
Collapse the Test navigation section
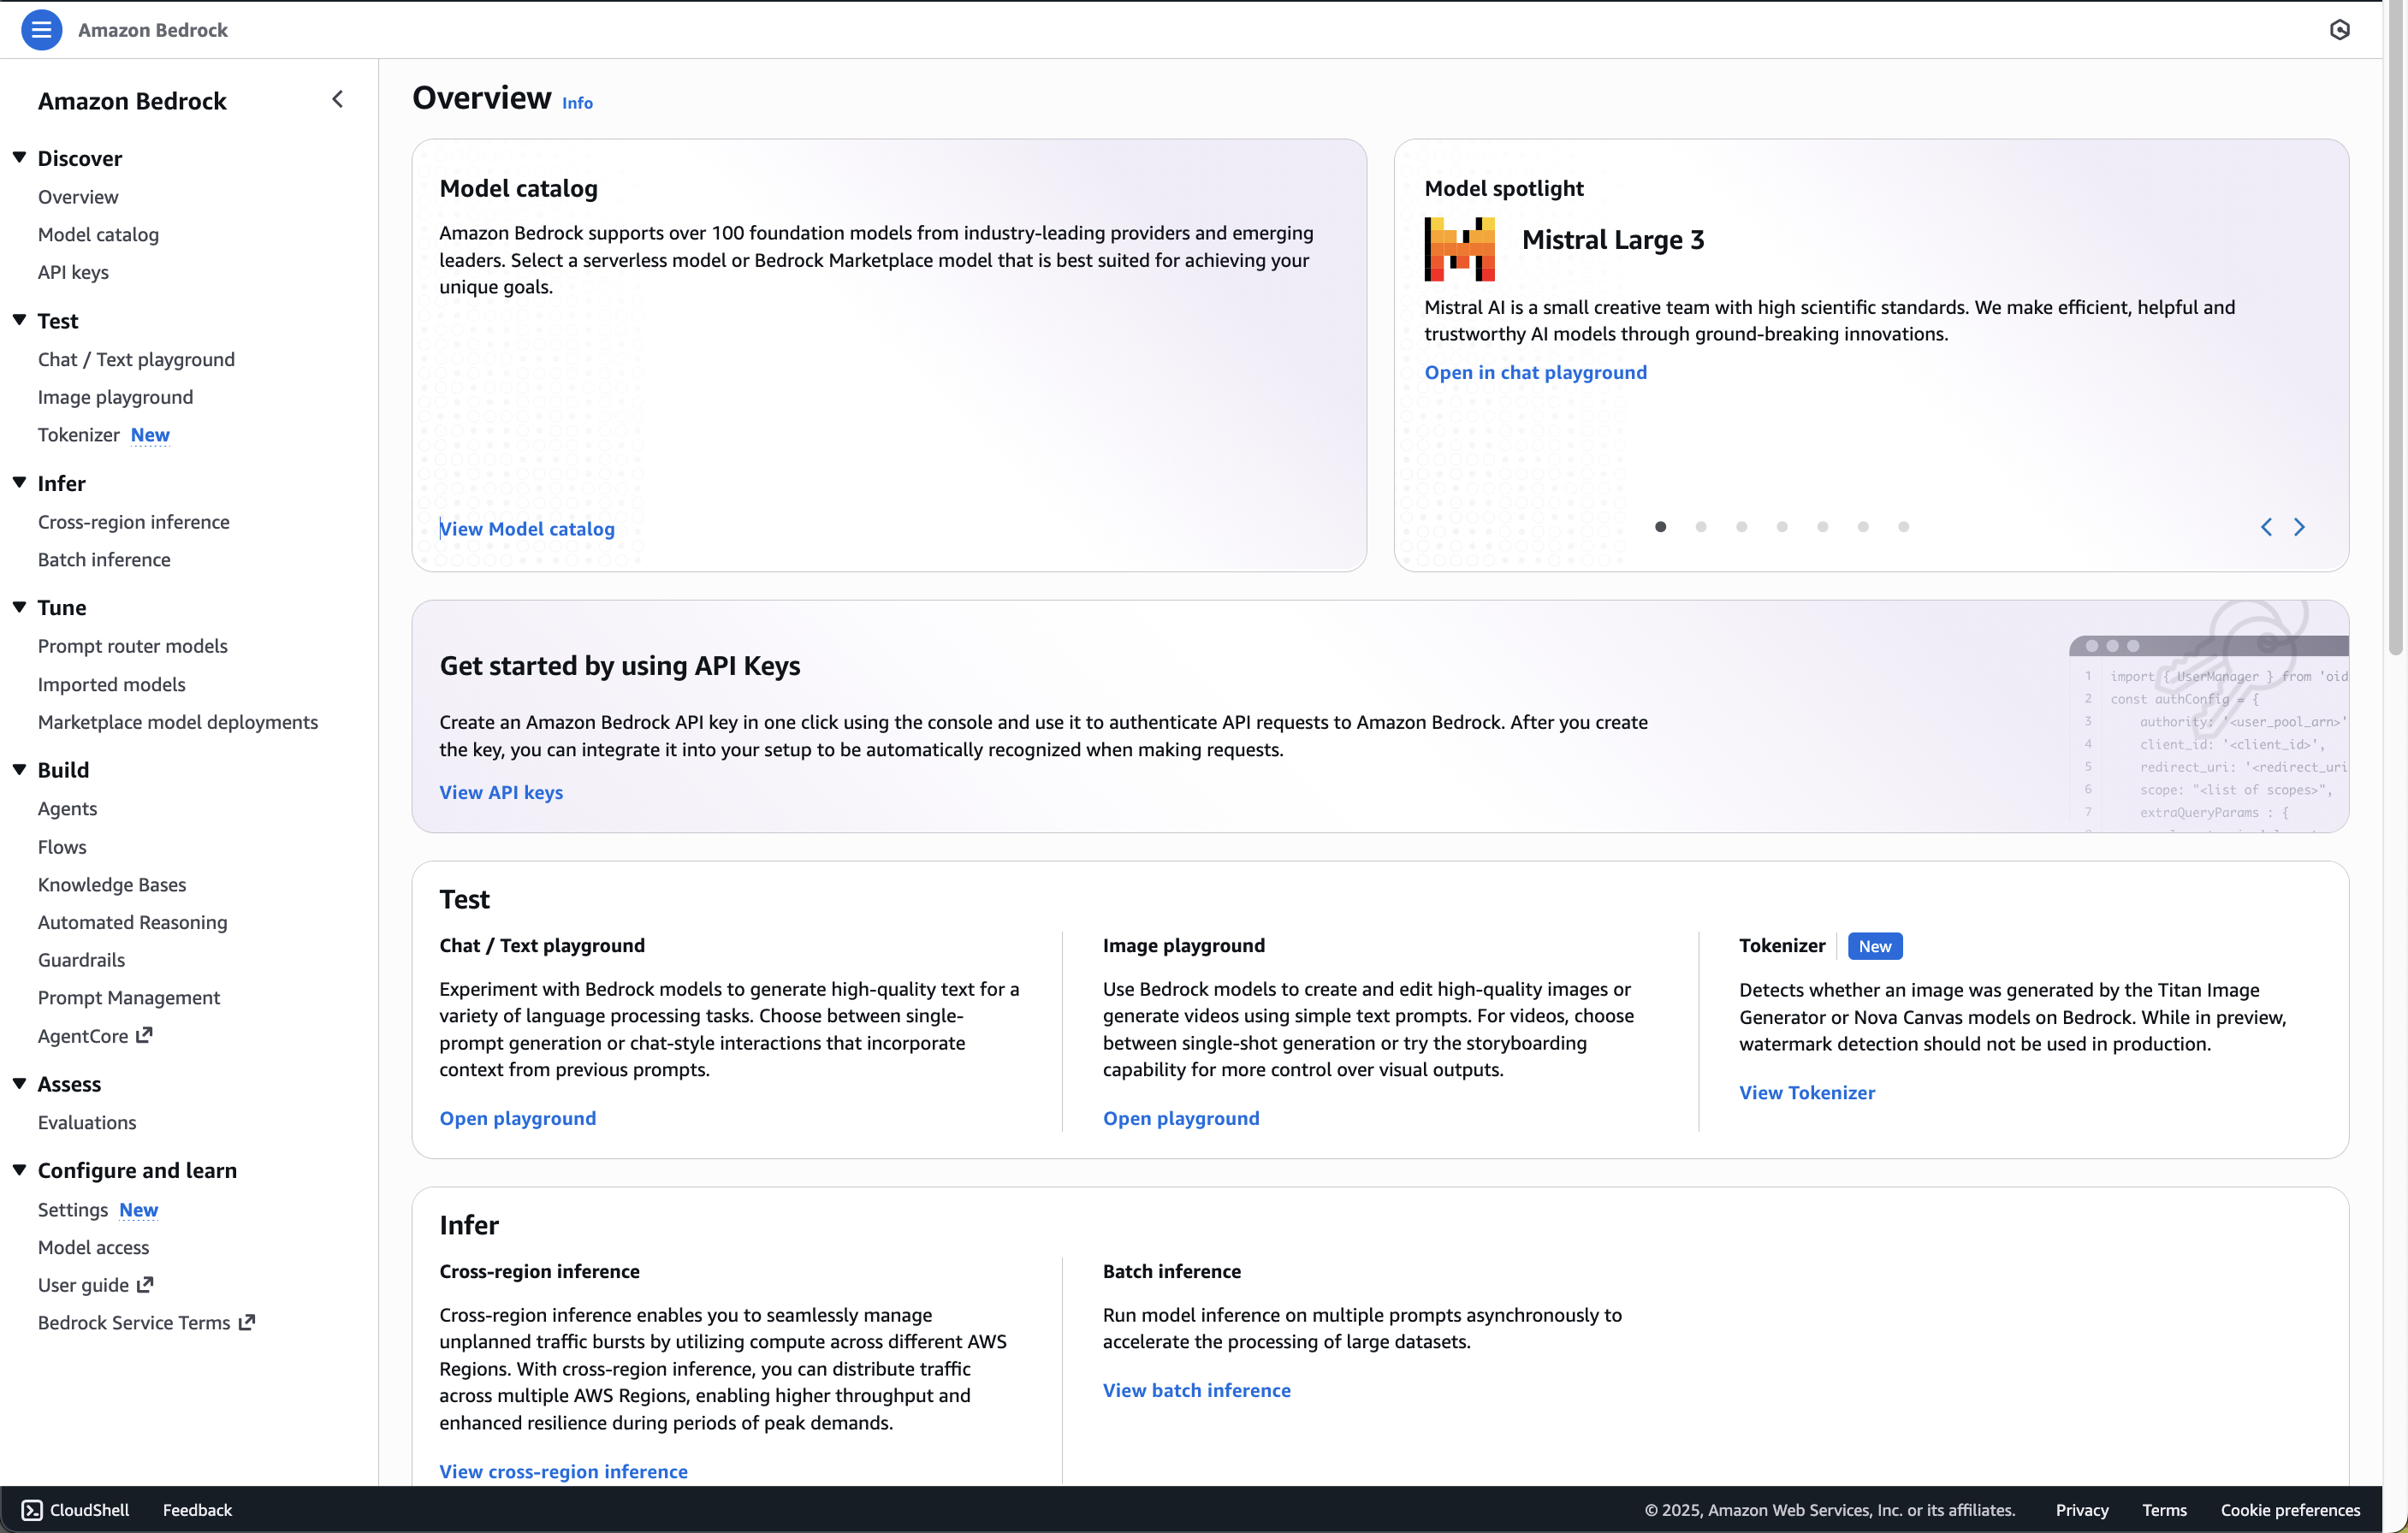19,320
